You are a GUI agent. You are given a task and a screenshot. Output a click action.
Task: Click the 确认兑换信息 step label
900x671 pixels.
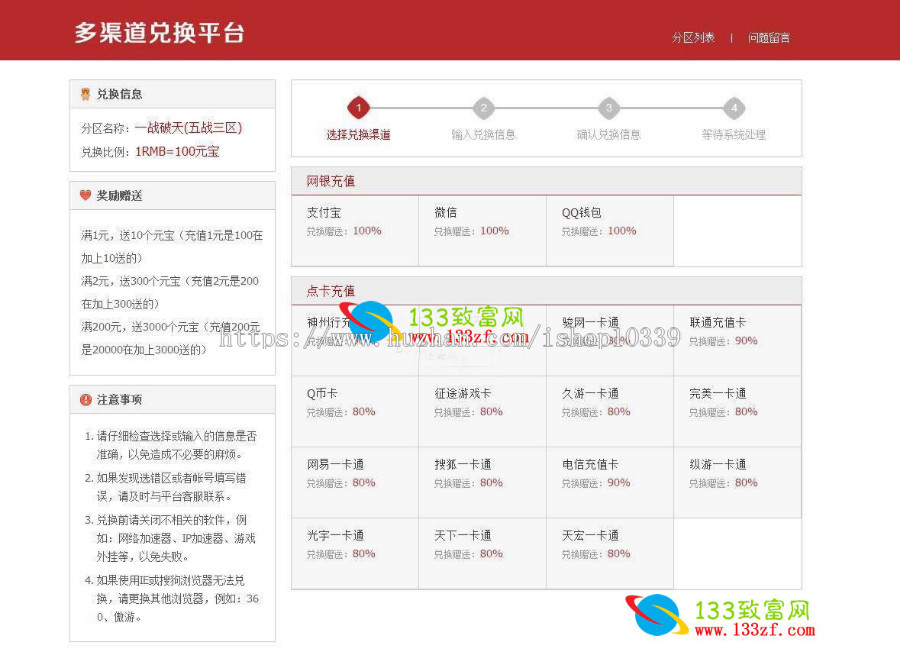[608, 135]
